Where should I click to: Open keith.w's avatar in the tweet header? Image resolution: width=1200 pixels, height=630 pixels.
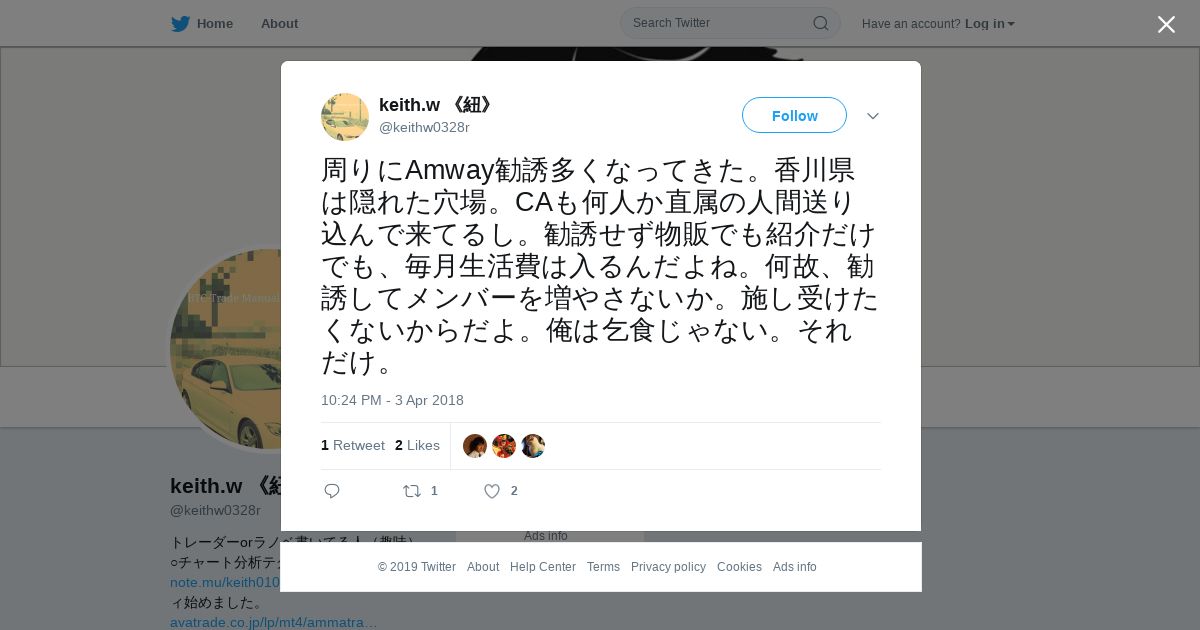tap(345, 117)
